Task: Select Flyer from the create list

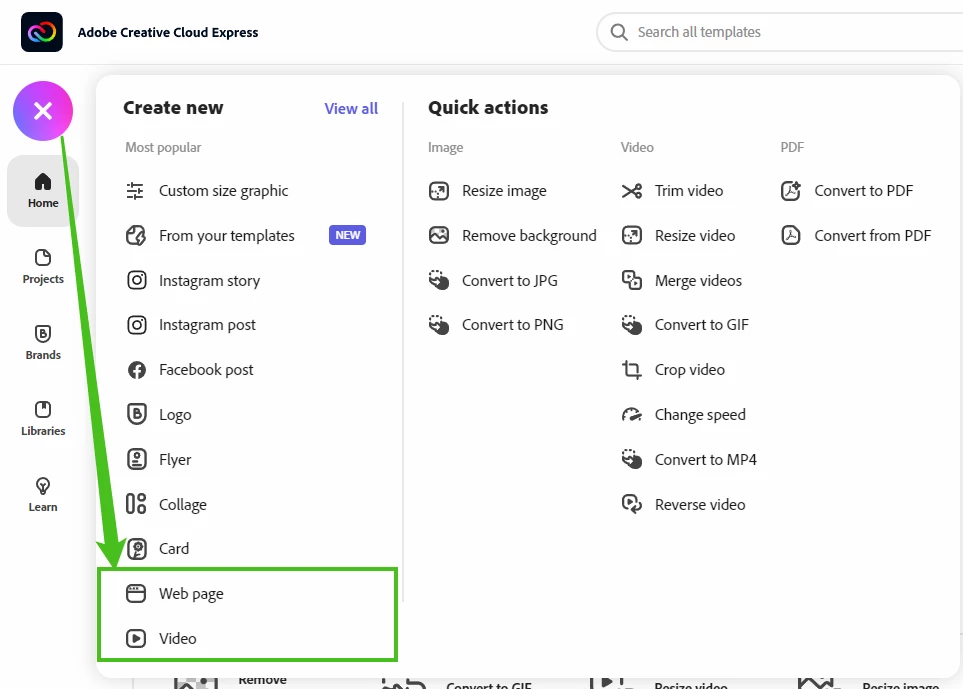Action: click(x=175, y=460)
